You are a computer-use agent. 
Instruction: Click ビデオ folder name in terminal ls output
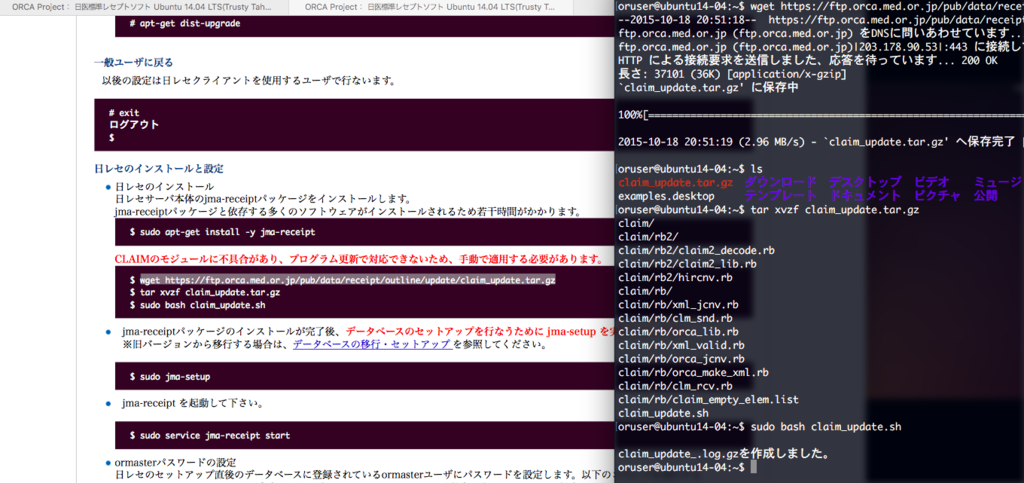coord(931,182)
